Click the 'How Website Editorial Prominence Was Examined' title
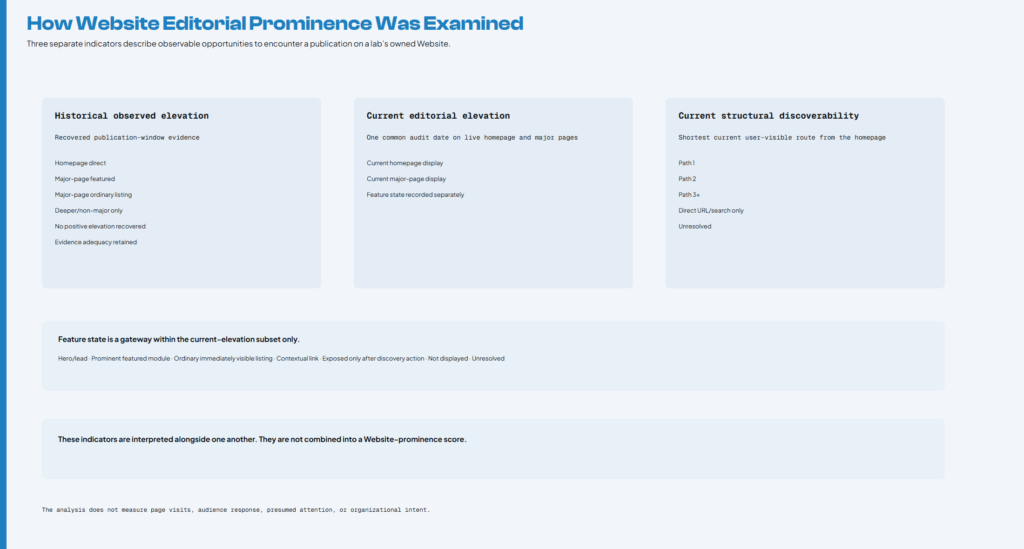Screen dimensions: 1024x549 (275, 24)
